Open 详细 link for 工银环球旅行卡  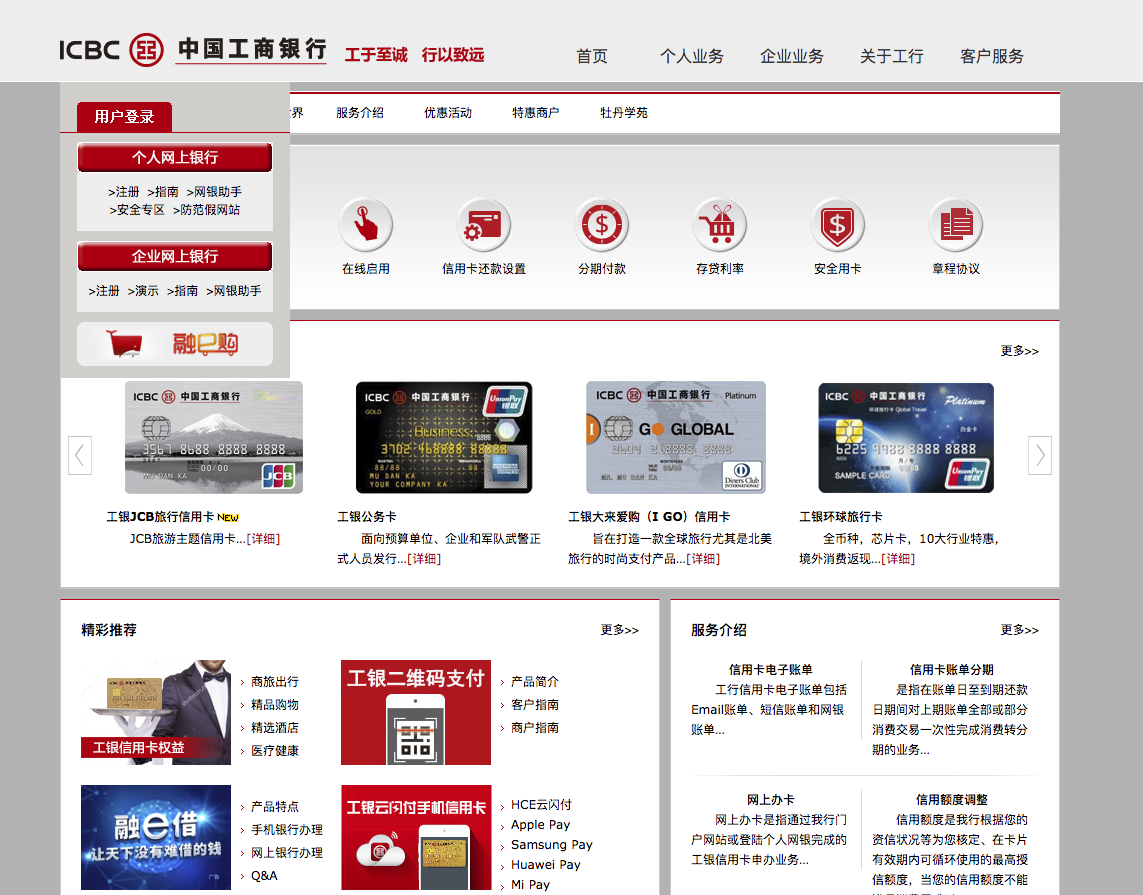[x=898, y=558]
